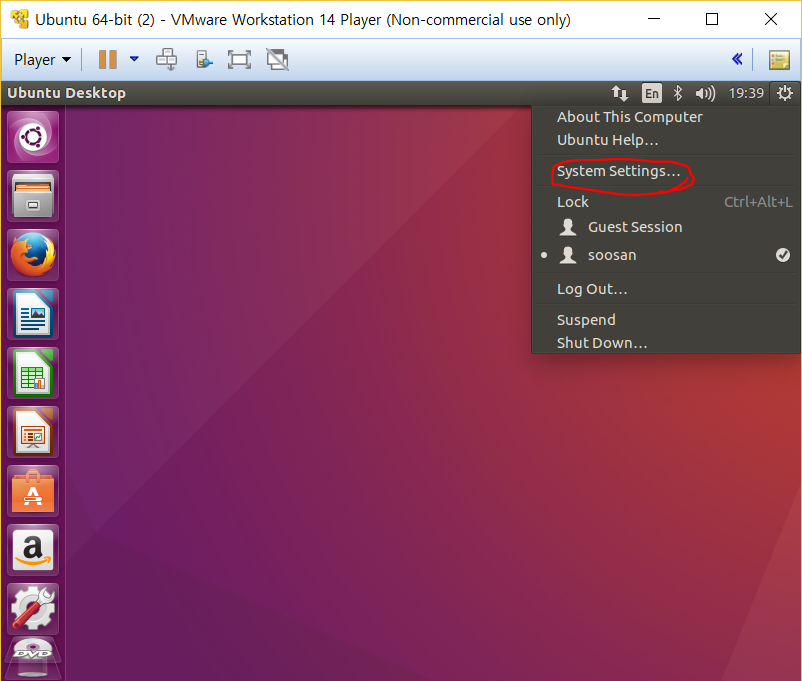This screenshot has height=681, width=802.
Task: Open the Files manager icon
Action: (34, 196)
